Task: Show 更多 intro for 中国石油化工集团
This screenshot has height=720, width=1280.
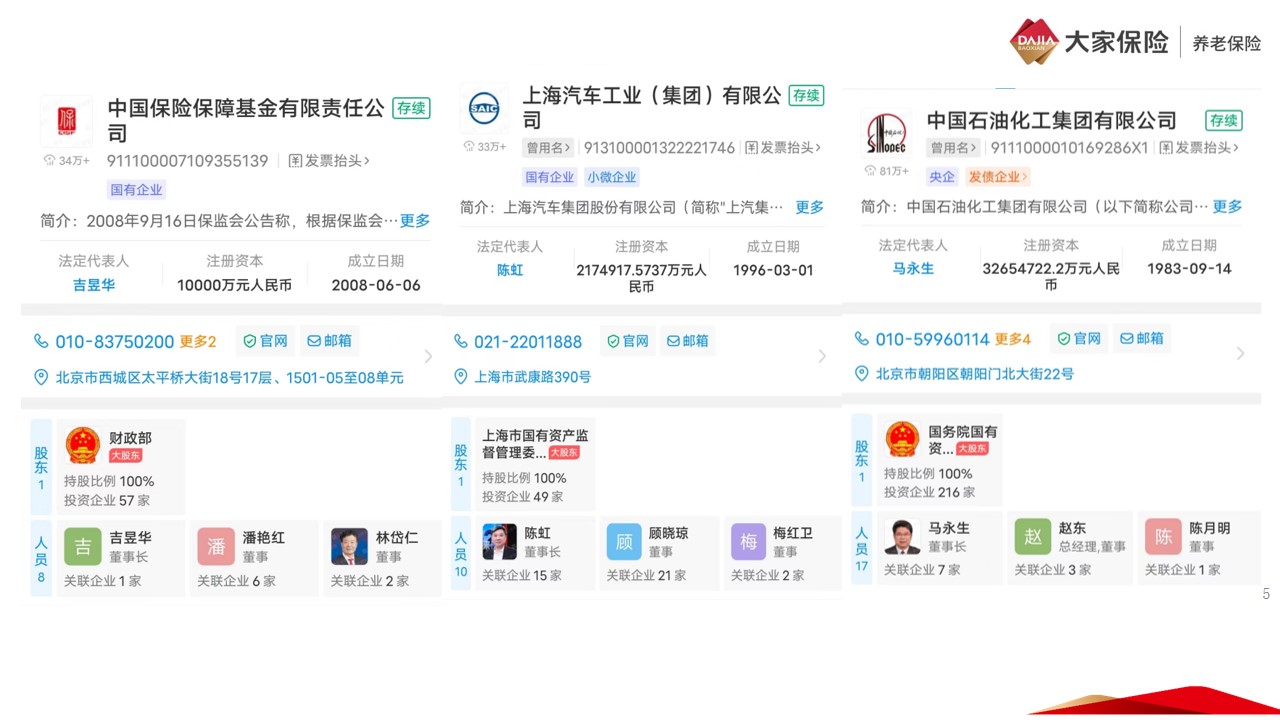Action: pos(1227,206)
